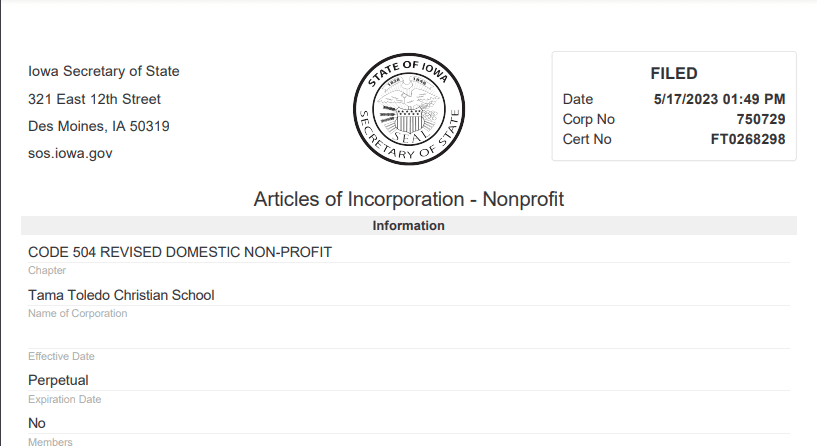Select the Tama Toledo Christian School name
Viewport: 817px width, 446px height.
coord(121,295)
